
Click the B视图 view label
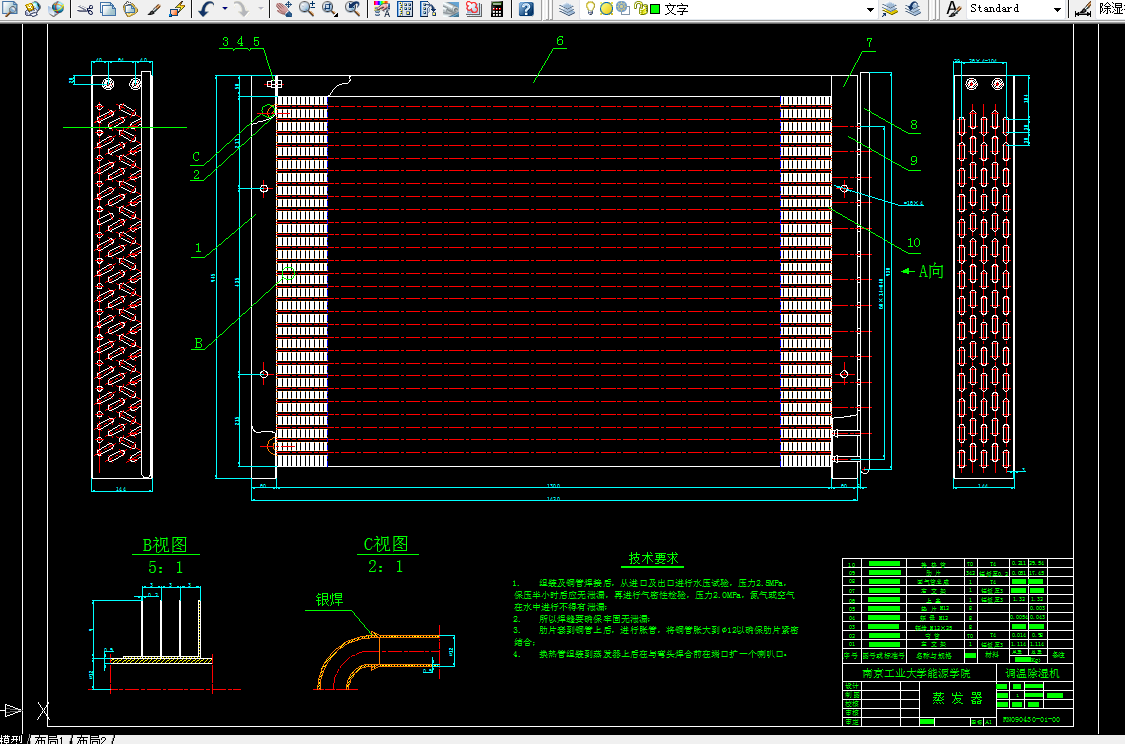pyautogui.click(x=165, y=545)
